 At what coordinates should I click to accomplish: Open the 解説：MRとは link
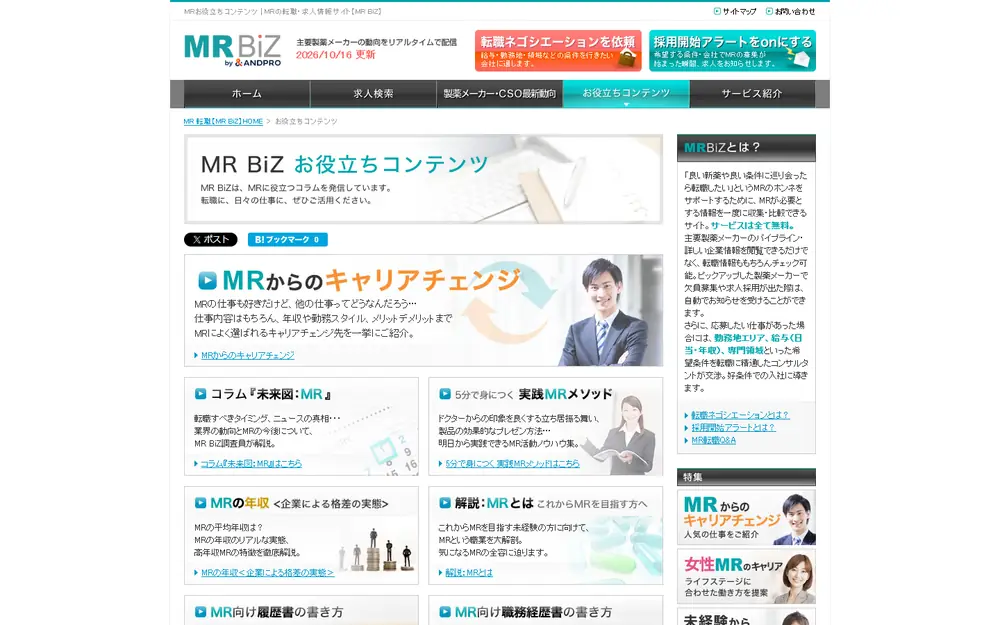[469, 573]
